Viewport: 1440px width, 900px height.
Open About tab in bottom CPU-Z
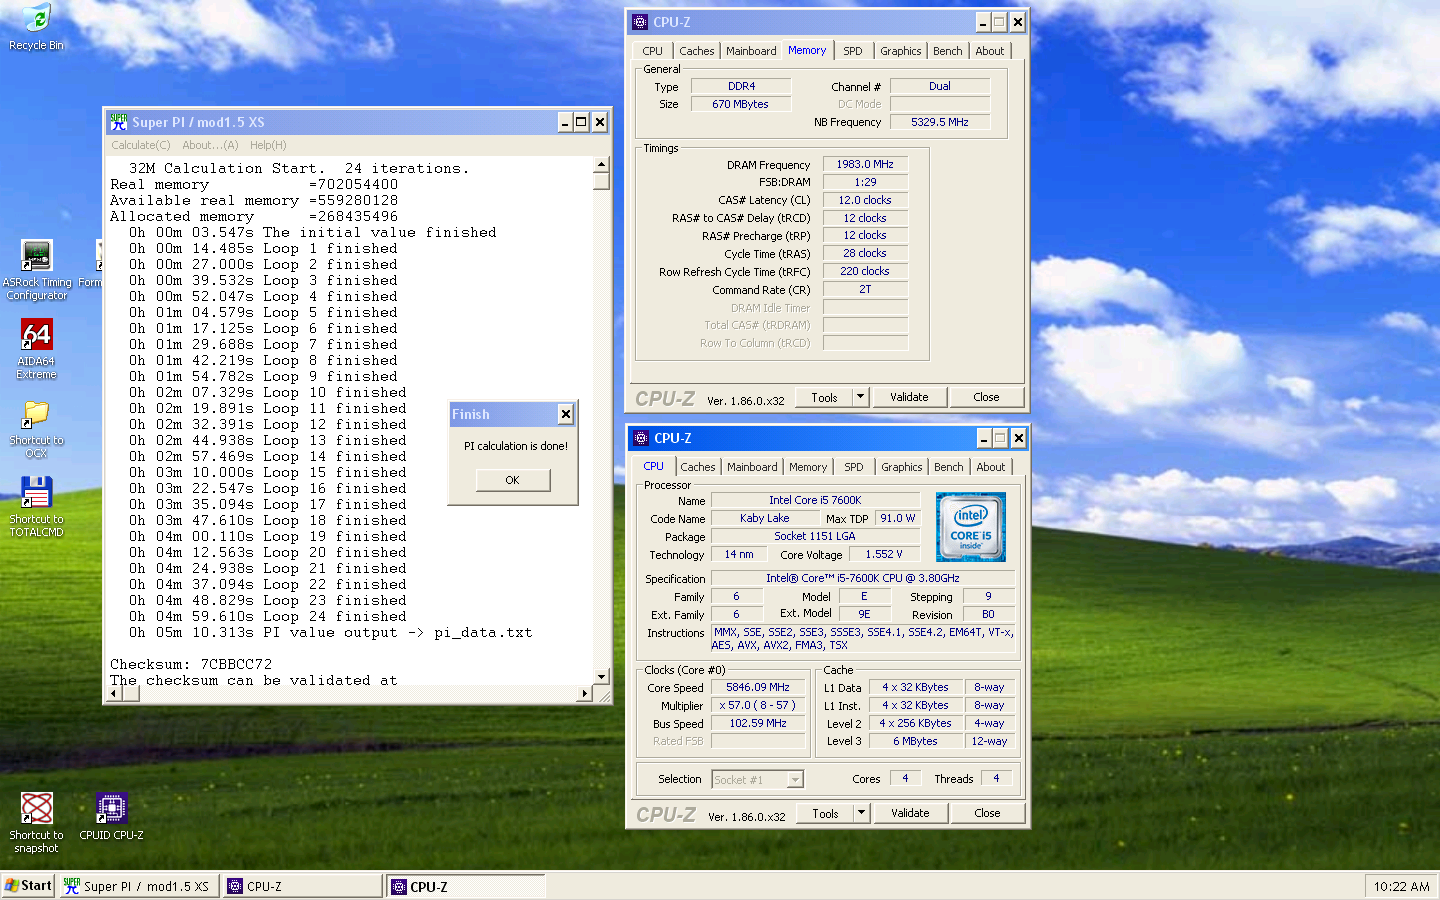click(x=990, y=467)
